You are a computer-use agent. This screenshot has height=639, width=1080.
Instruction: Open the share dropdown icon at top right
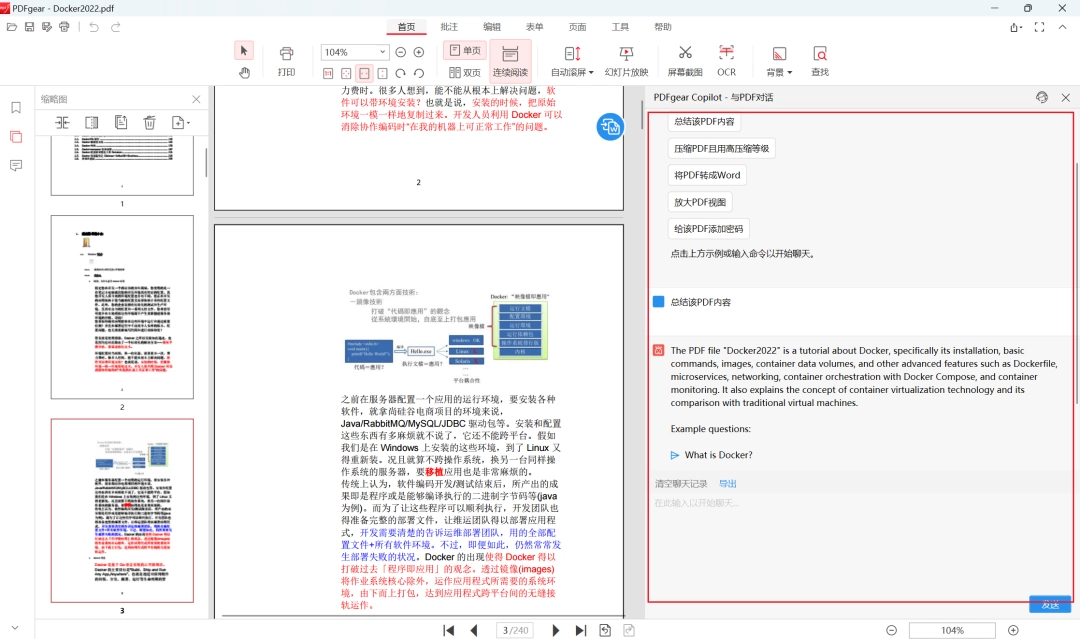1016,27
